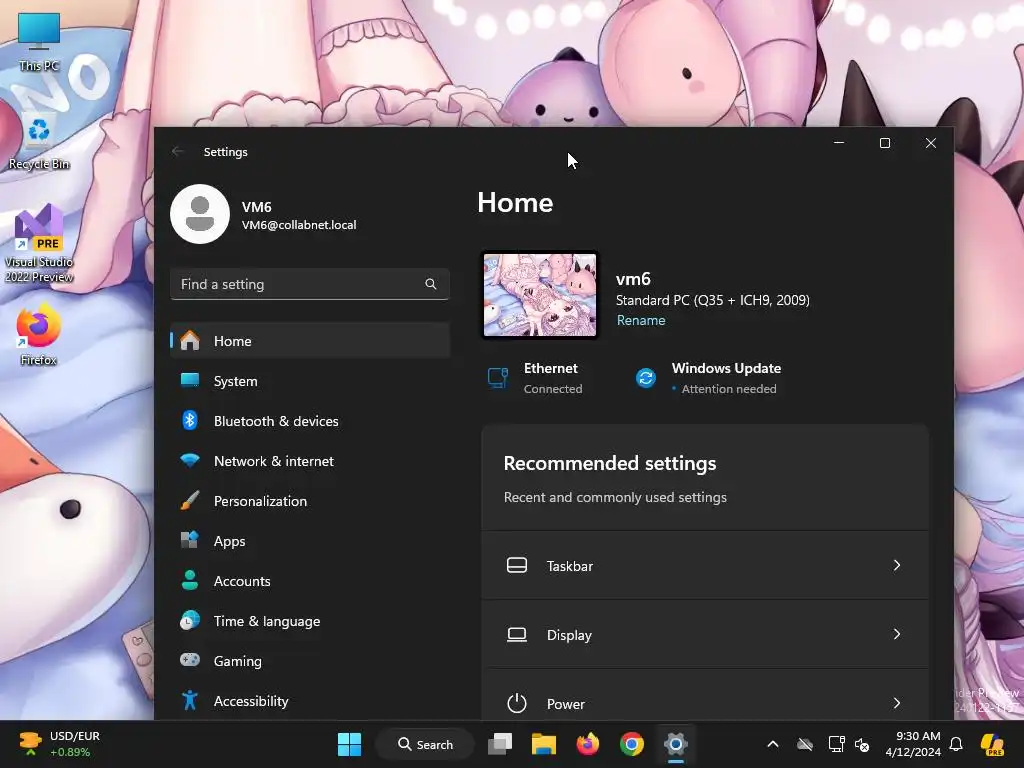Maximize the Settings window
The image size is (1024, 768).
coord(885,142)
